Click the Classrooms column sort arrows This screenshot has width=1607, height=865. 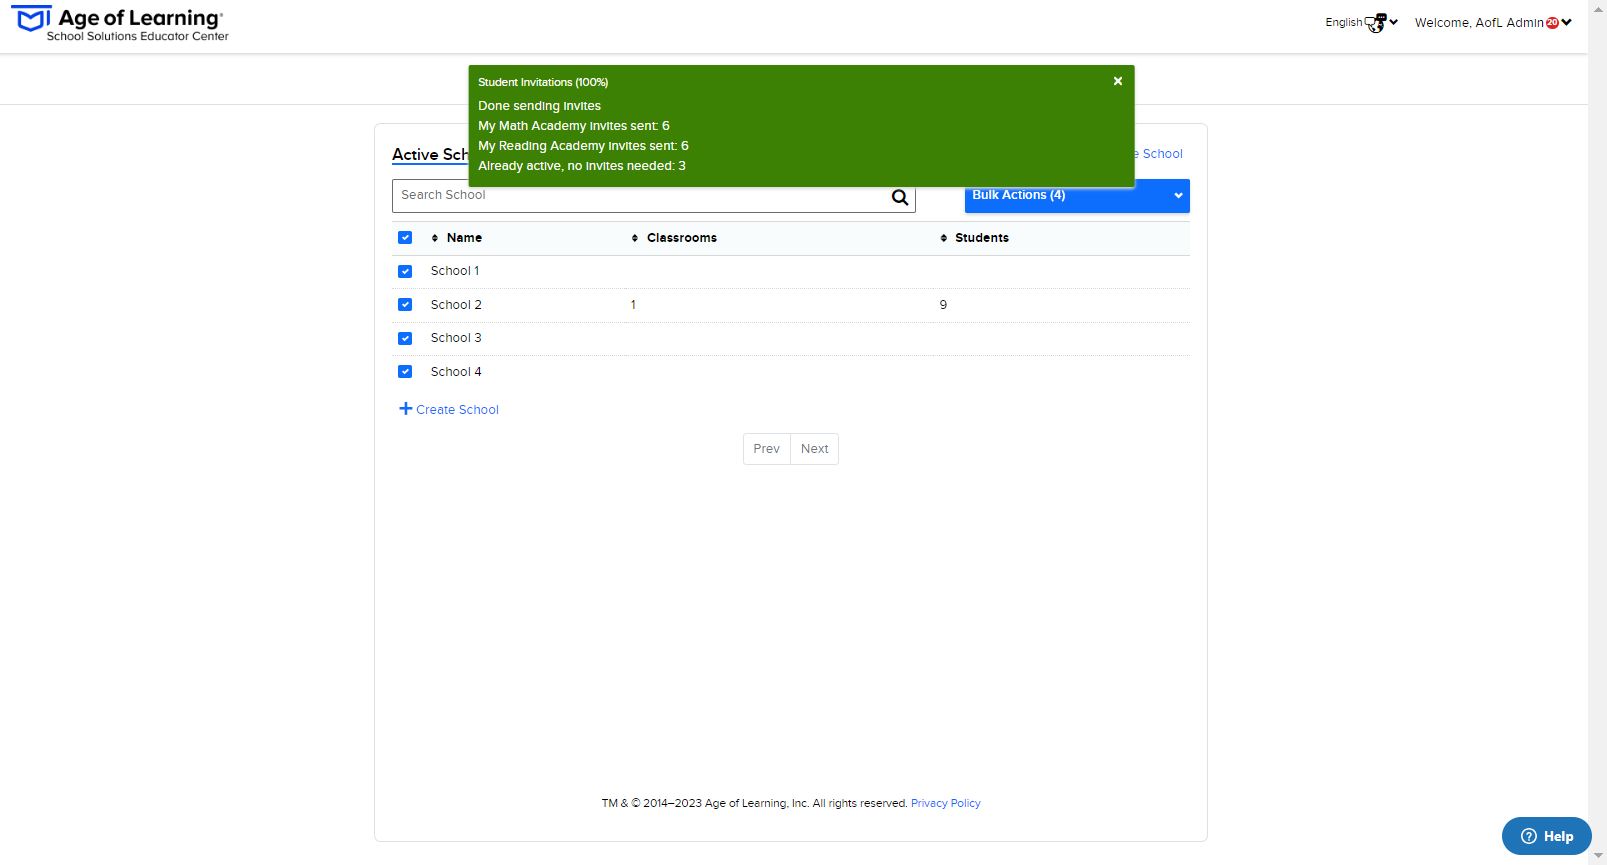[x=634, y=238]
